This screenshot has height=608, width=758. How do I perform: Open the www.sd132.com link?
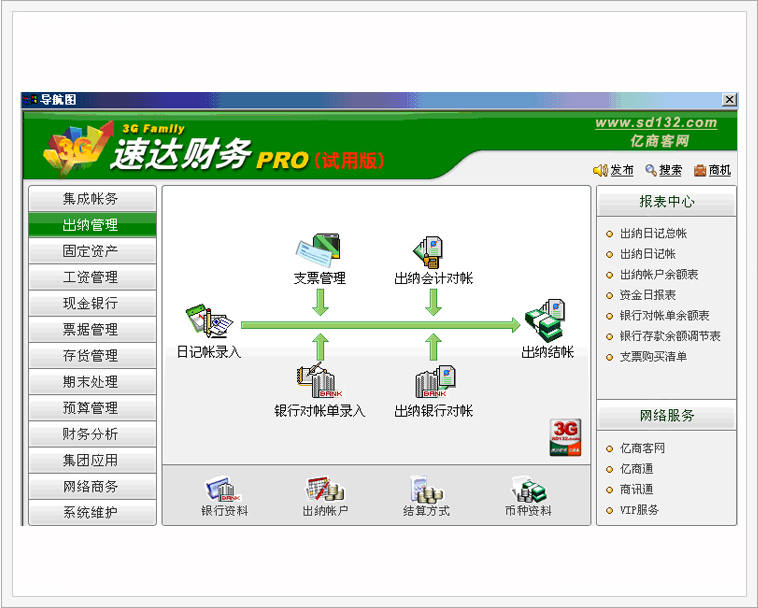656,123
